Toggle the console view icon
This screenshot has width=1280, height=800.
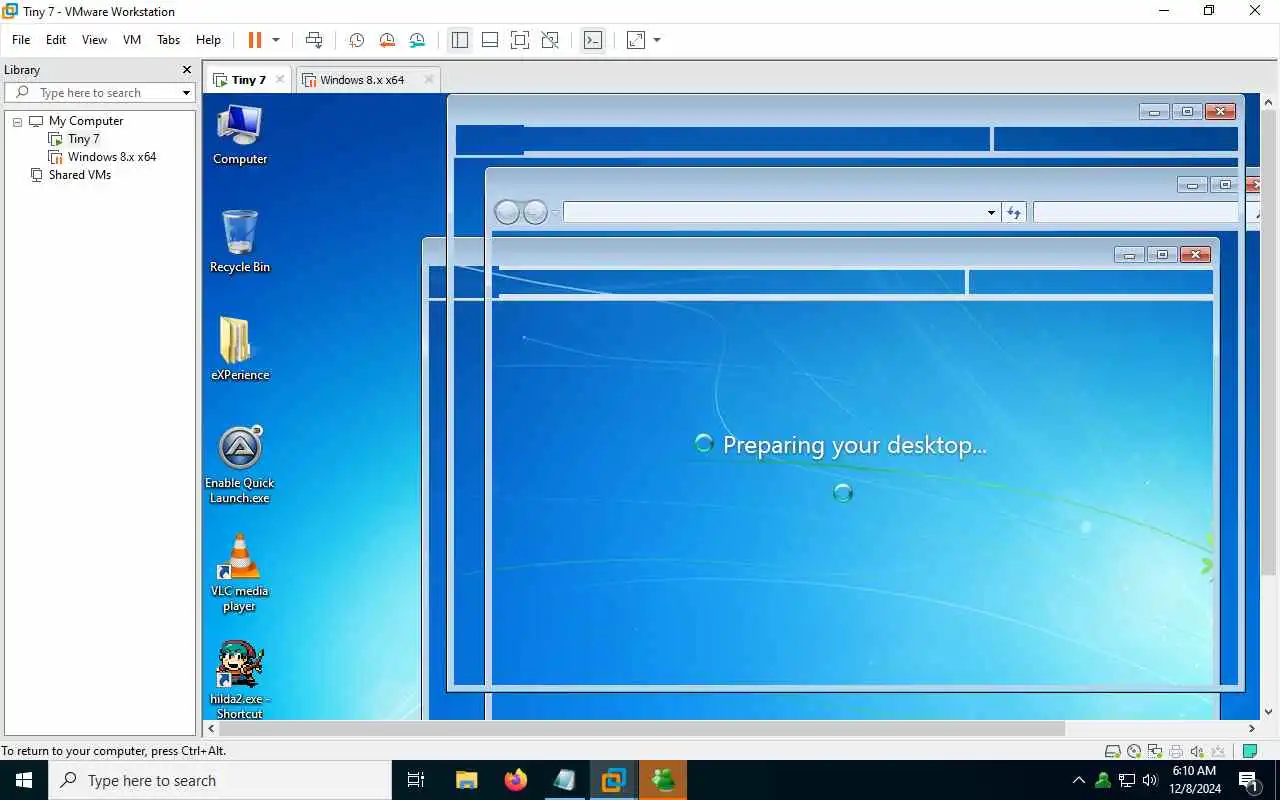[593, 40]
